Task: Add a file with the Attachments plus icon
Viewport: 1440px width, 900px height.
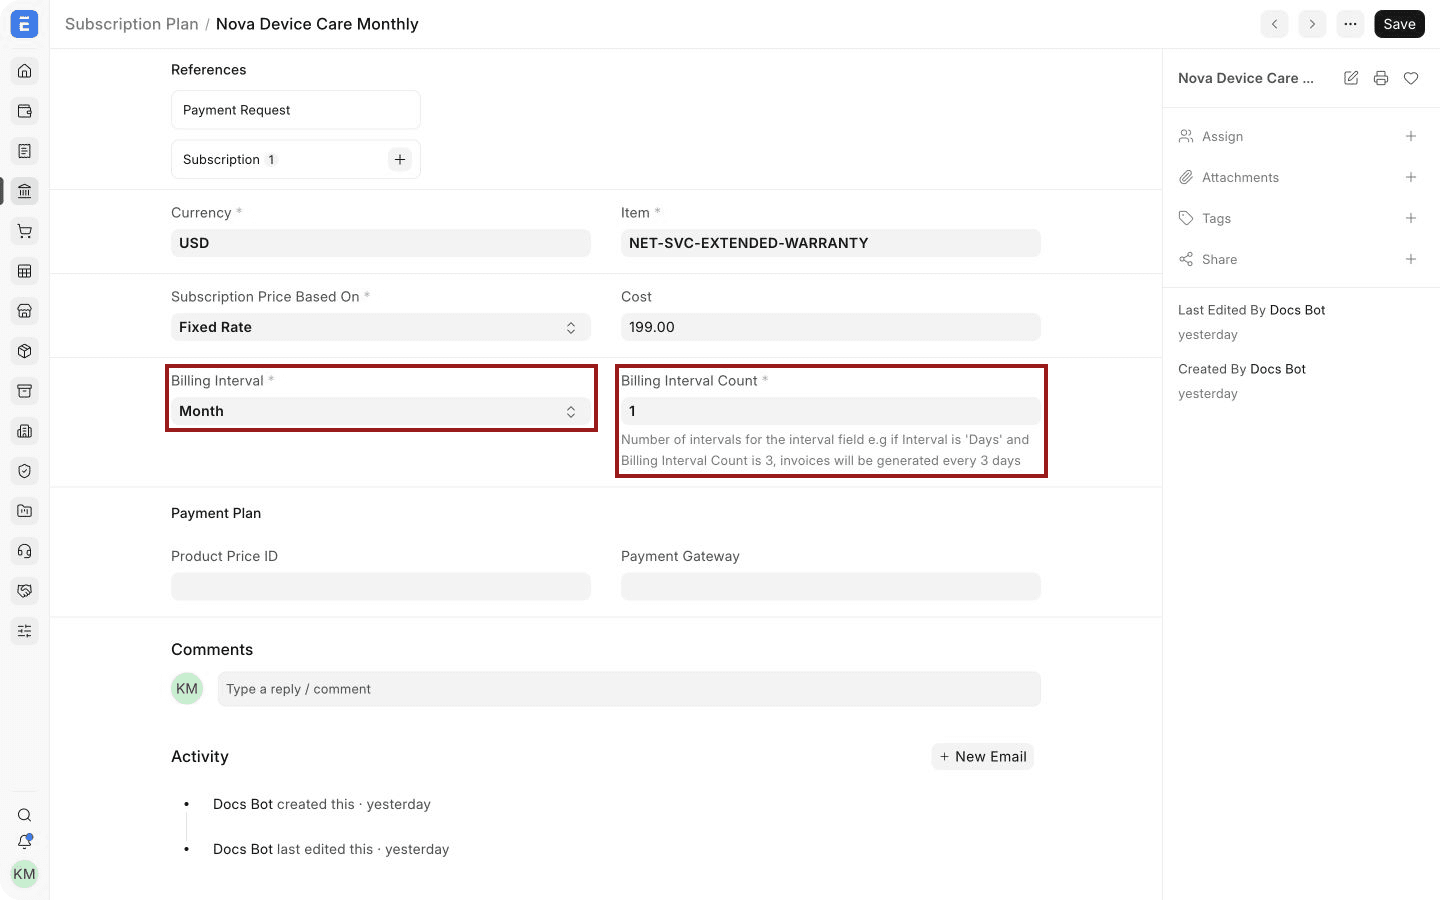Action: point(1411,177)
